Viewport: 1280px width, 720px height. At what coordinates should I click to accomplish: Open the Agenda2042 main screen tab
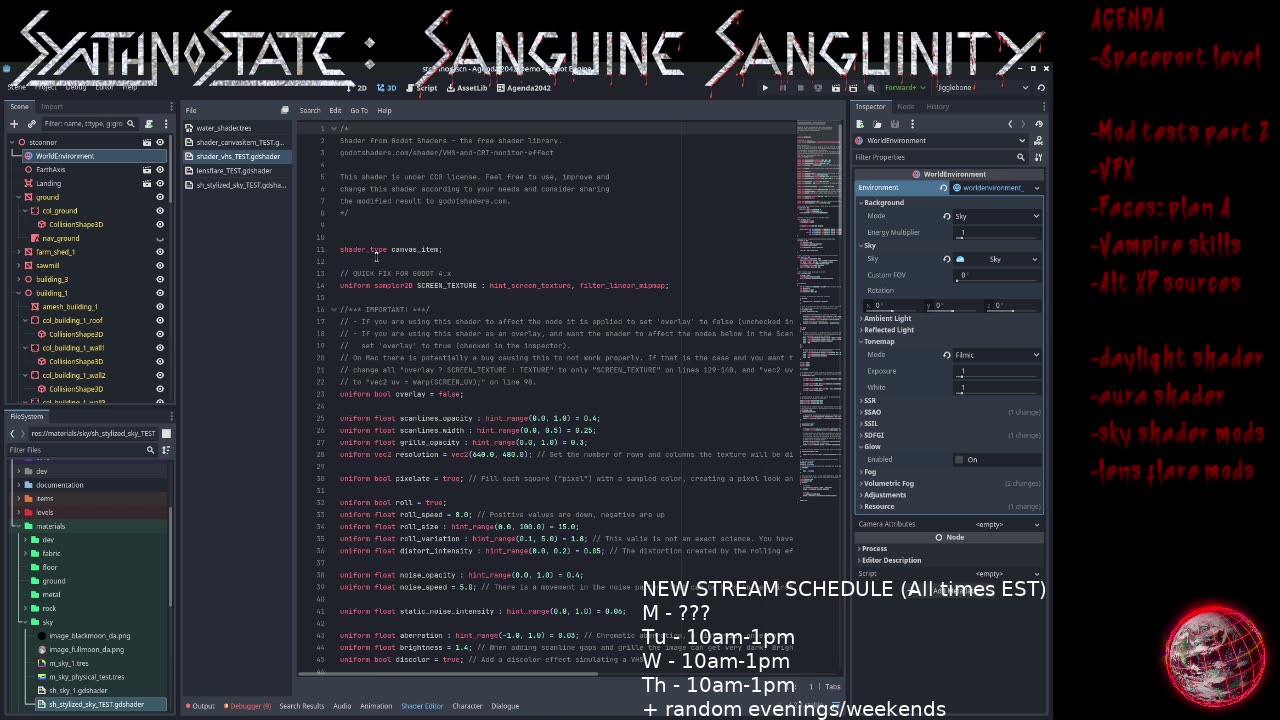(524, 88)
